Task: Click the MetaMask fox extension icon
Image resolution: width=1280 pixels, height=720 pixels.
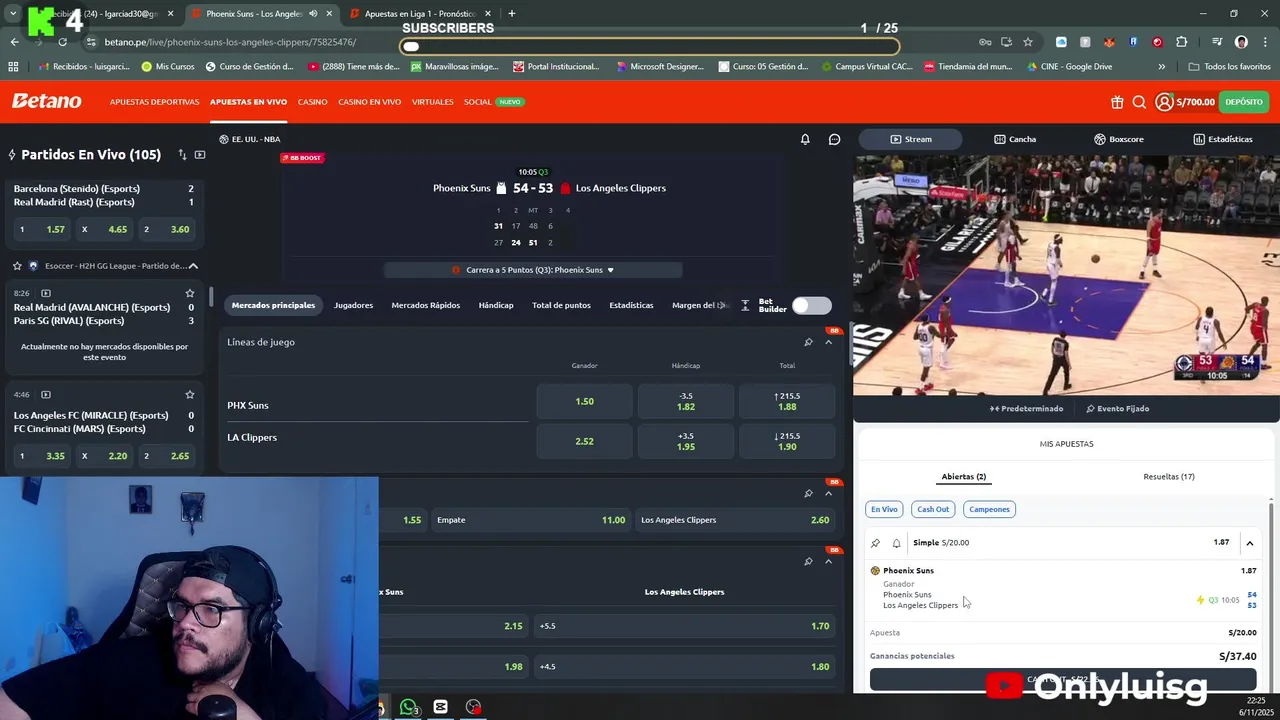Action: [x=1109, y=42]
